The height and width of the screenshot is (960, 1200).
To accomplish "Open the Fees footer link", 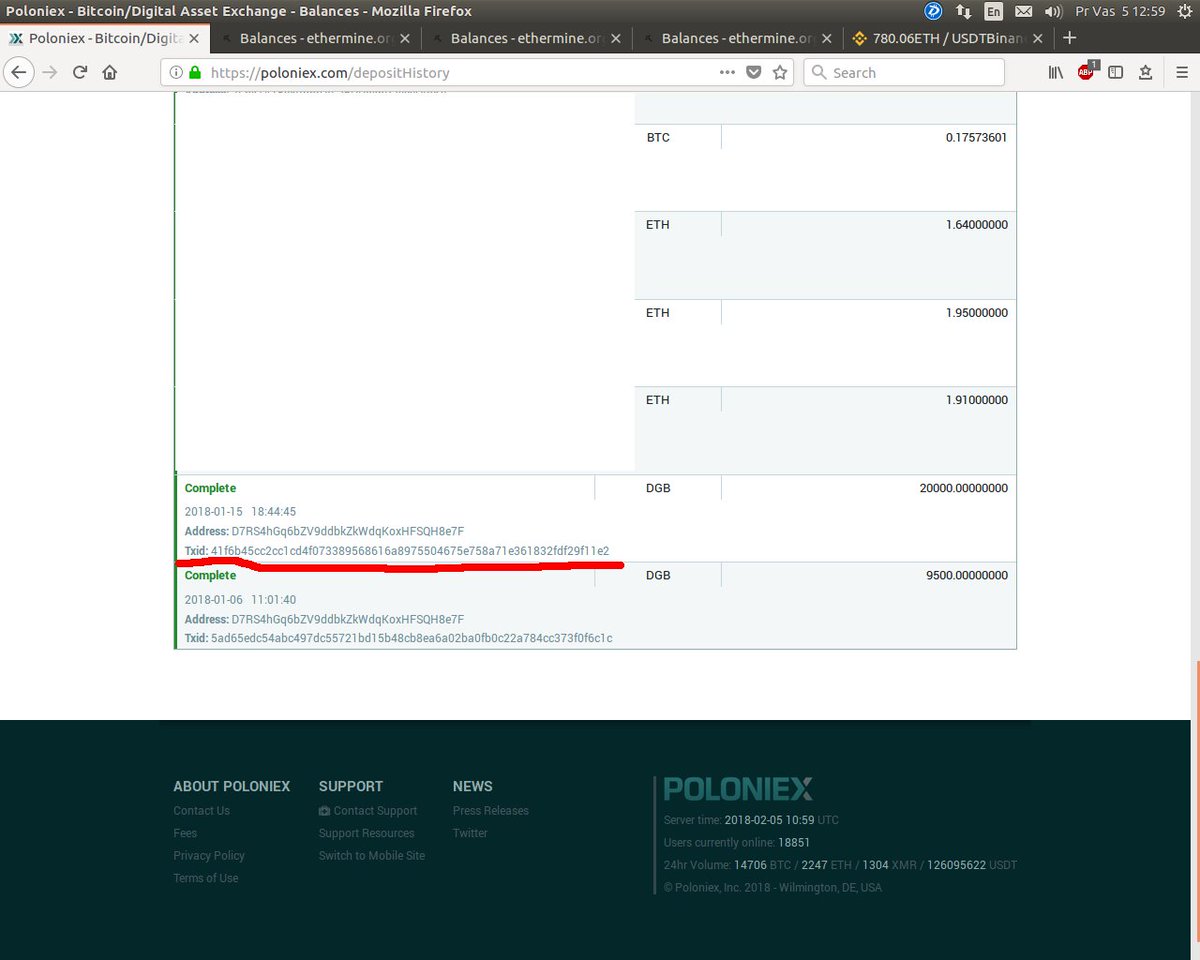I will tap(185, 833).
